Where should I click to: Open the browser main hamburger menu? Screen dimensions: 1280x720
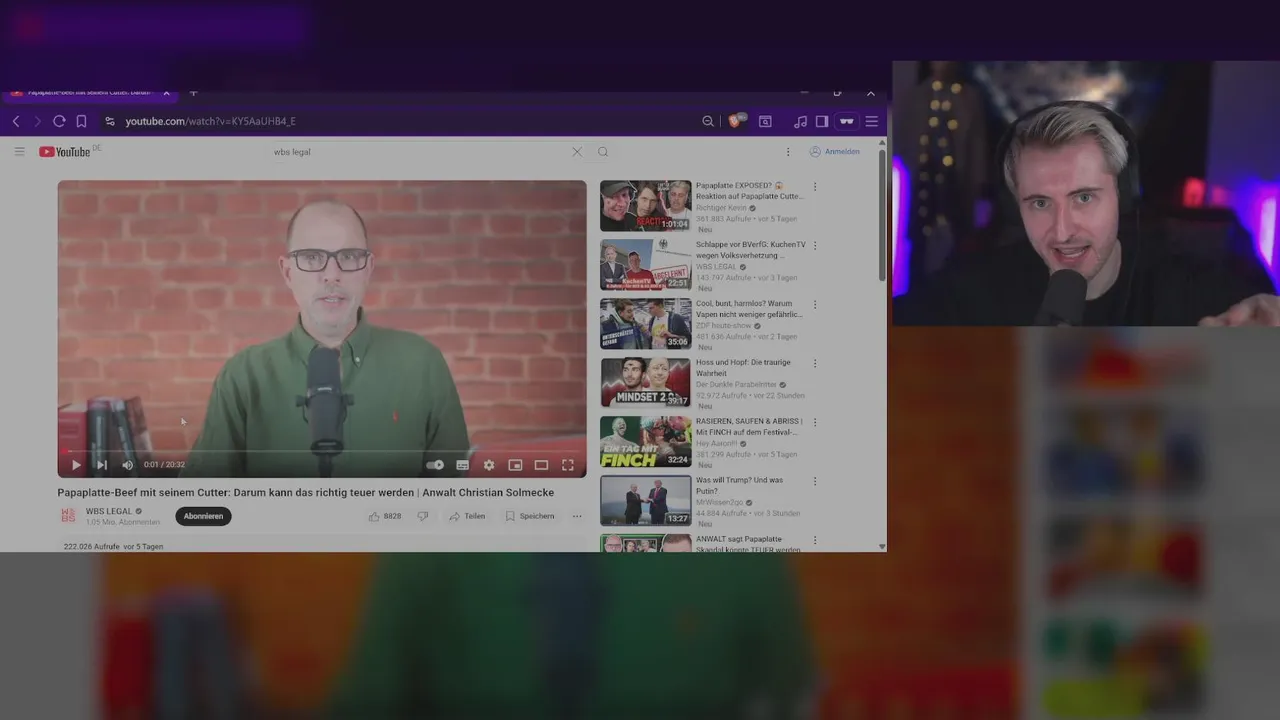(x=872, y=121)
